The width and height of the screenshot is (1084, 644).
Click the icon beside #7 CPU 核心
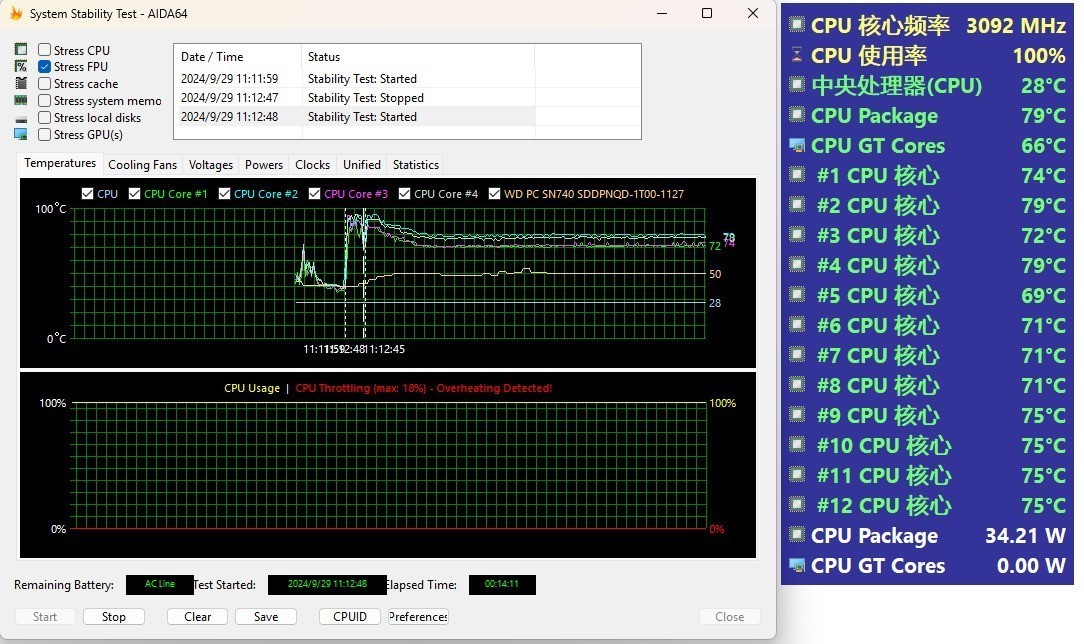point(796,354)
